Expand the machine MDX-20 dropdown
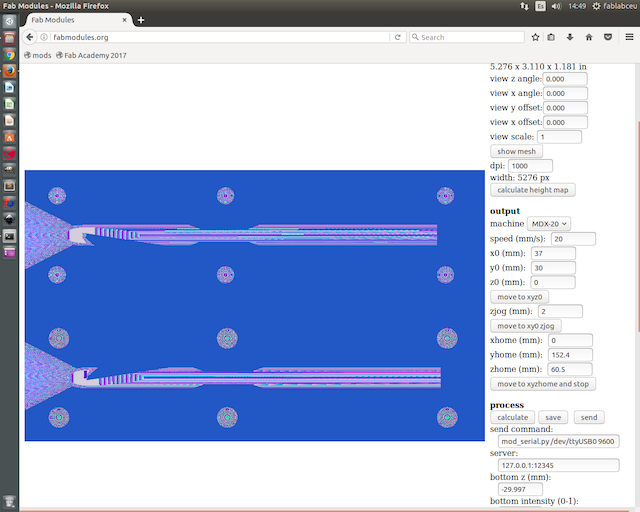 pos(549,224)
